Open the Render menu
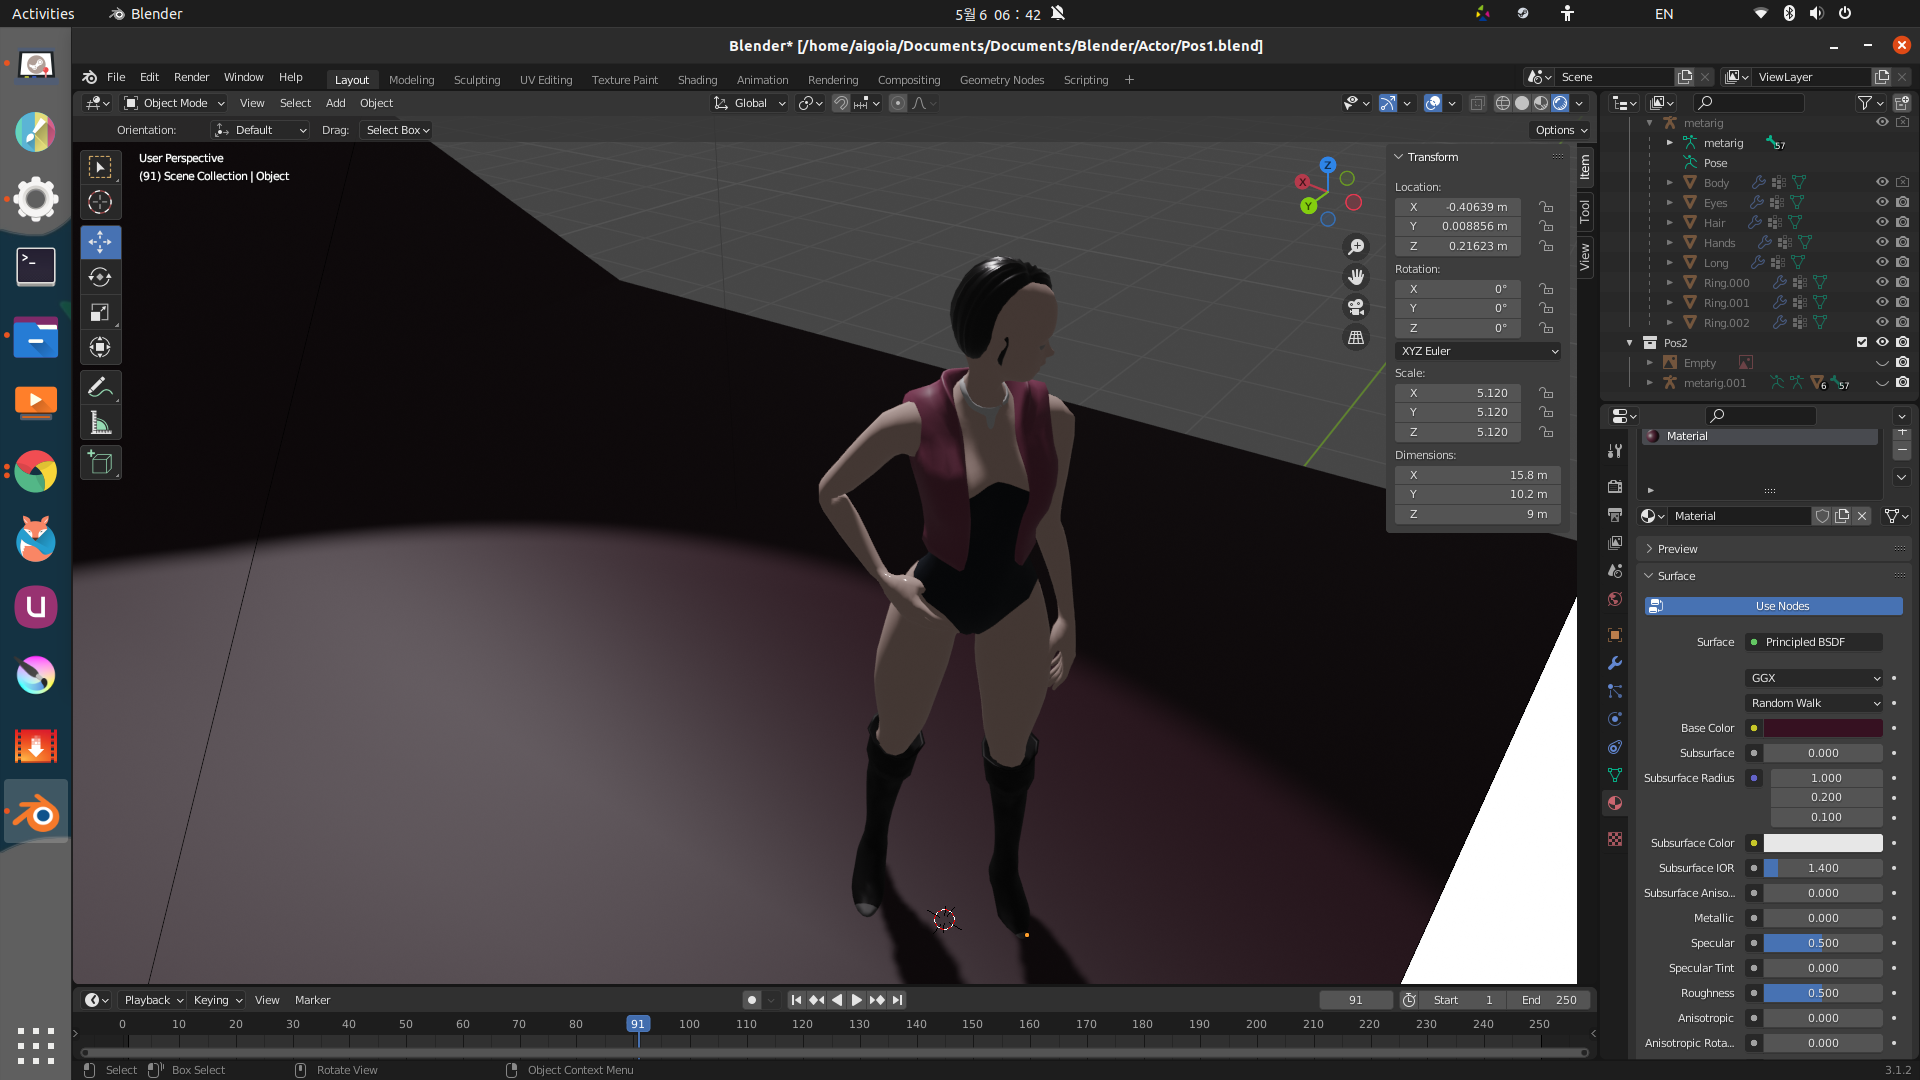This screenshot has height=1080, width=1920. pyautogui.click(x=191, y=77)
